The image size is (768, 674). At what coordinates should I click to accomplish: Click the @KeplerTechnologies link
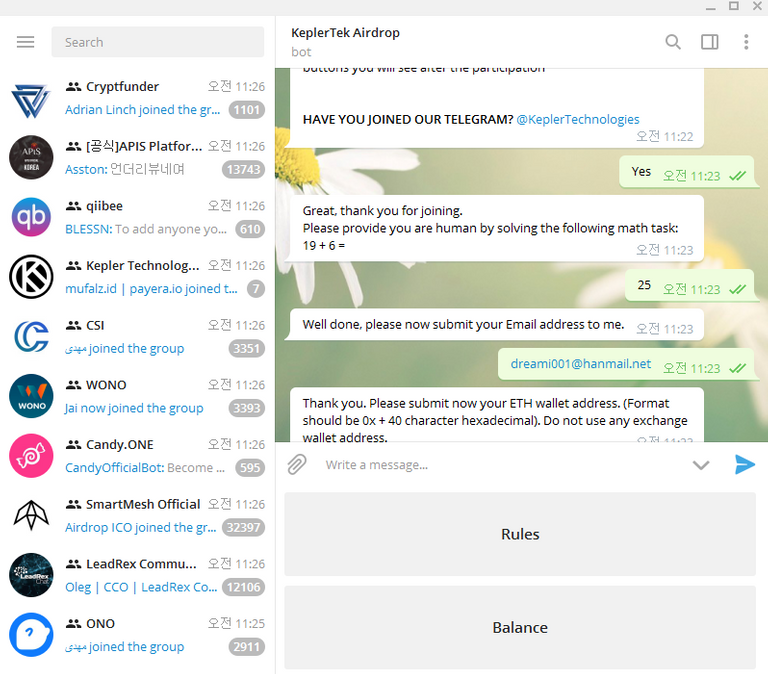577,119
